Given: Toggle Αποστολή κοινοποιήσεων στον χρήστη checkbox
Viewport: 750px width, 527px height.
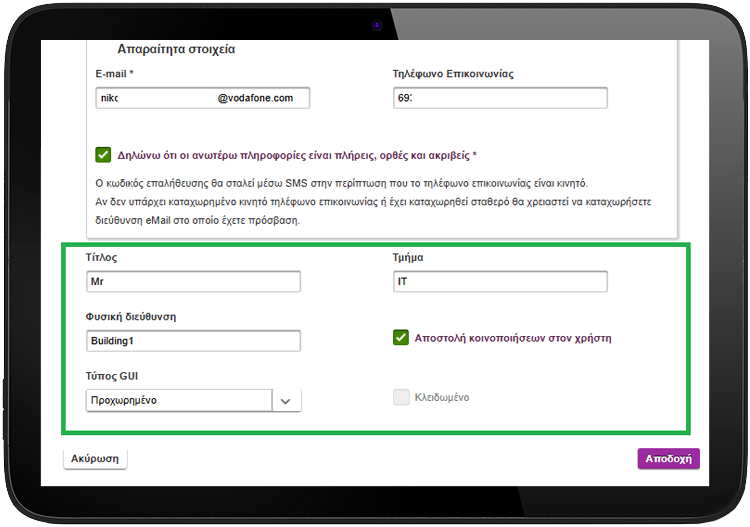Looking at the screenshot, I should [401, 338].
